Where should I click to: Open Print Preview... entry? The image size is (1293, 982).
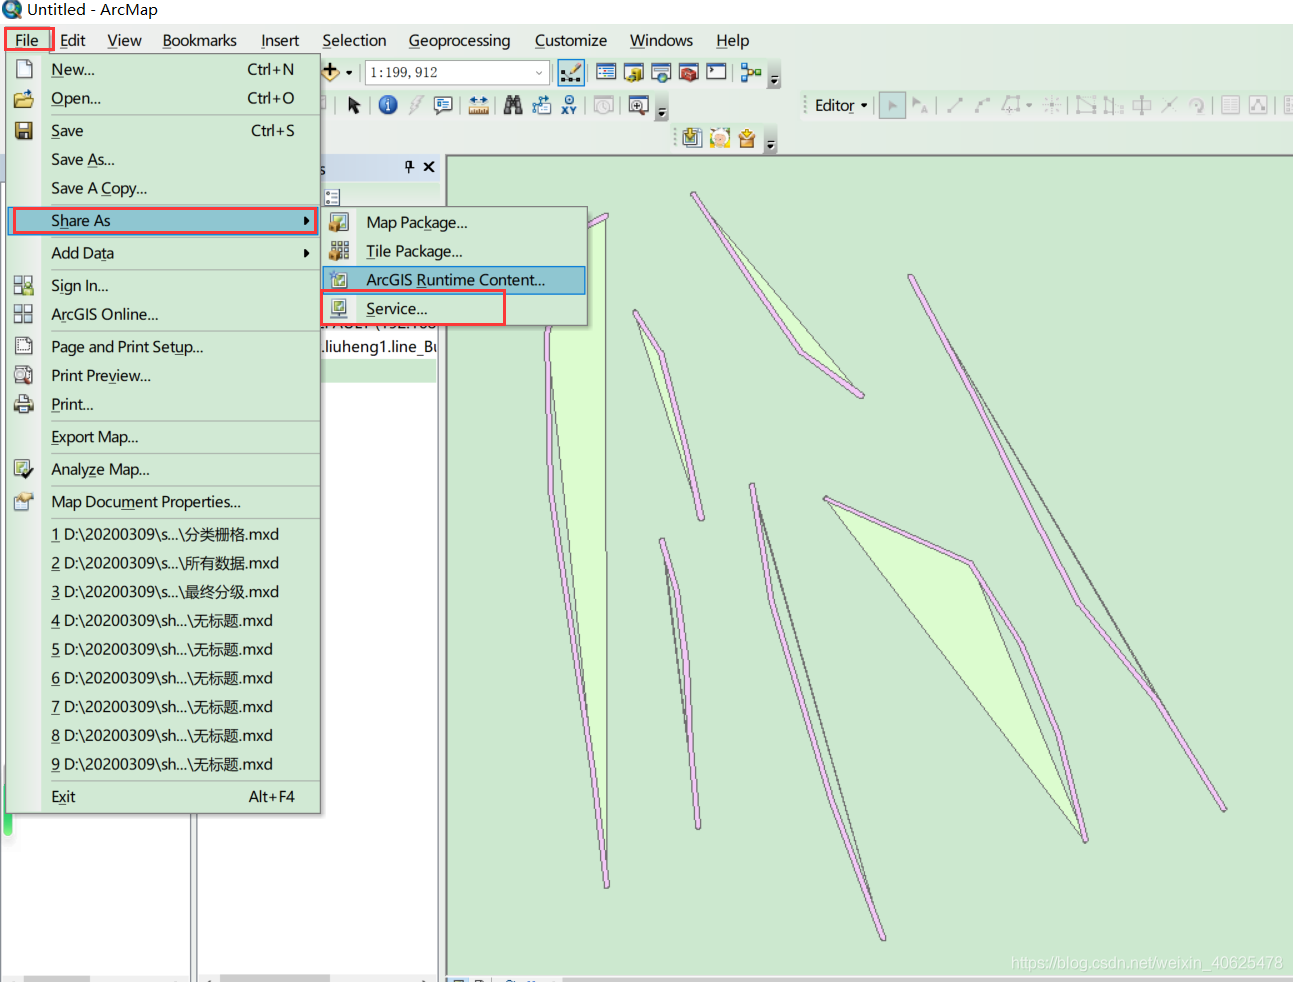(x=163, y=376)
